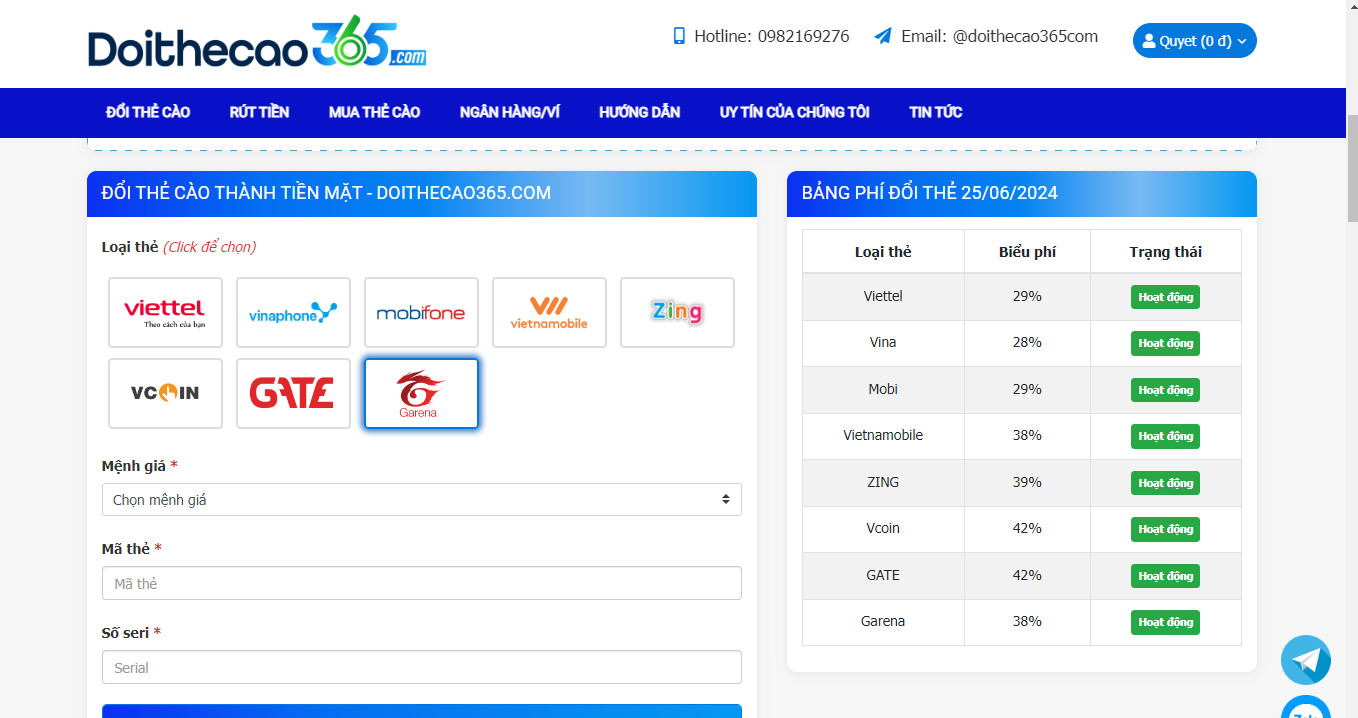Click the Viettel row name in fee table
The height and width of the screenshot is (718, 1358).
click(883, 296)
